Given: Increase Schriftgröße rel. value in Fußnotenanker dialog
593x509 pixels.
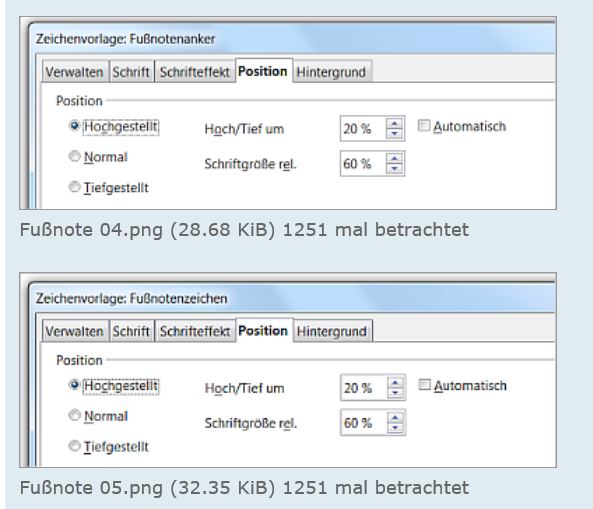Looking at the screenshot, I should pos(394,158).
